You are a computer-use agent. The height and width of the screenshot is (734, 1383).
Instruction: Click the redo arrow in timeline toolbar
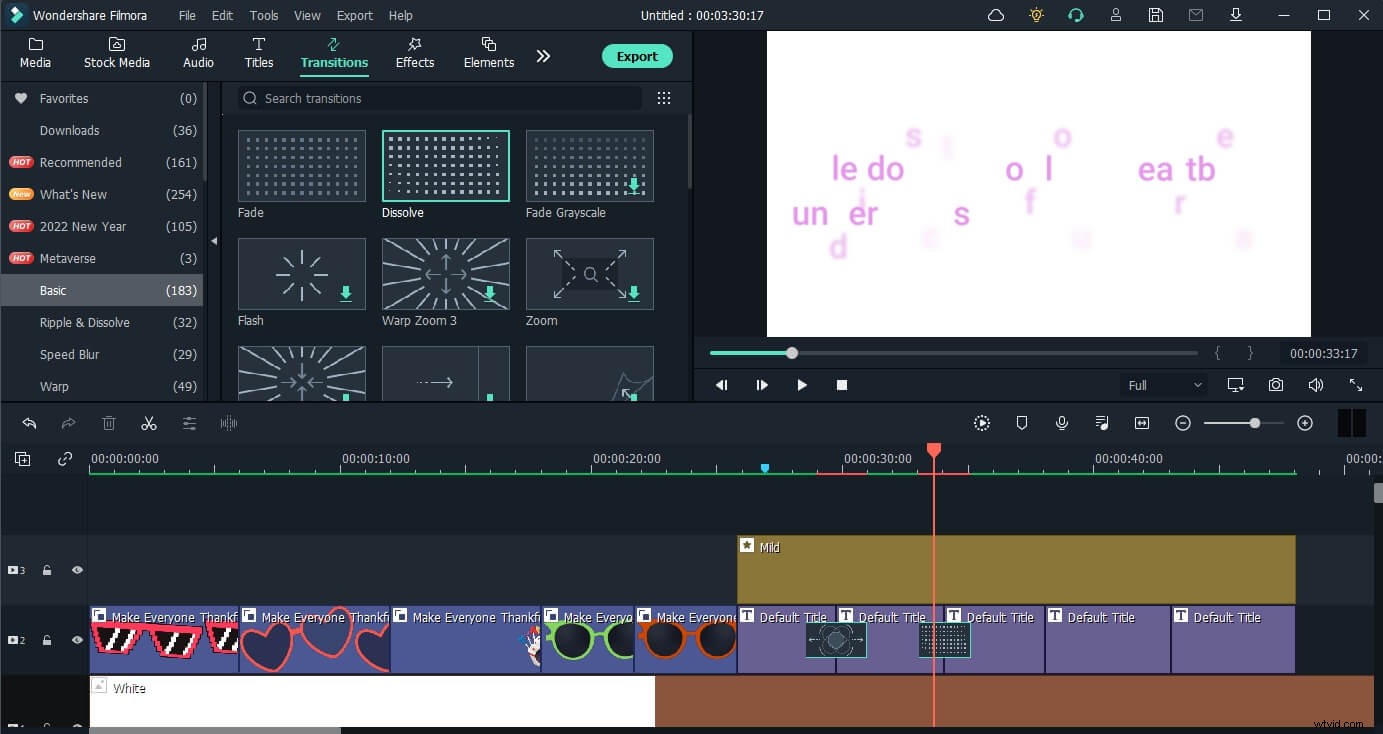point(69,423)
